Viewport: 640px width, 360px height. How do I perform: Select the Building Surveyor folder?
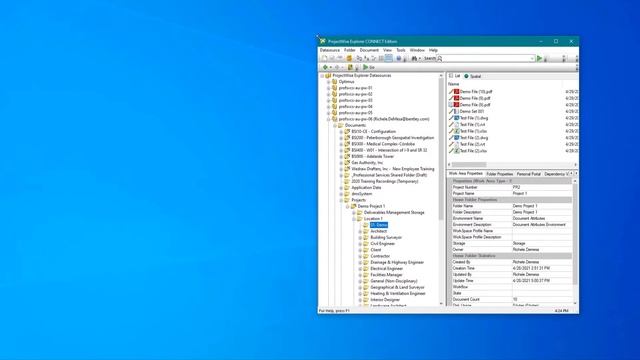coord(386,237)
